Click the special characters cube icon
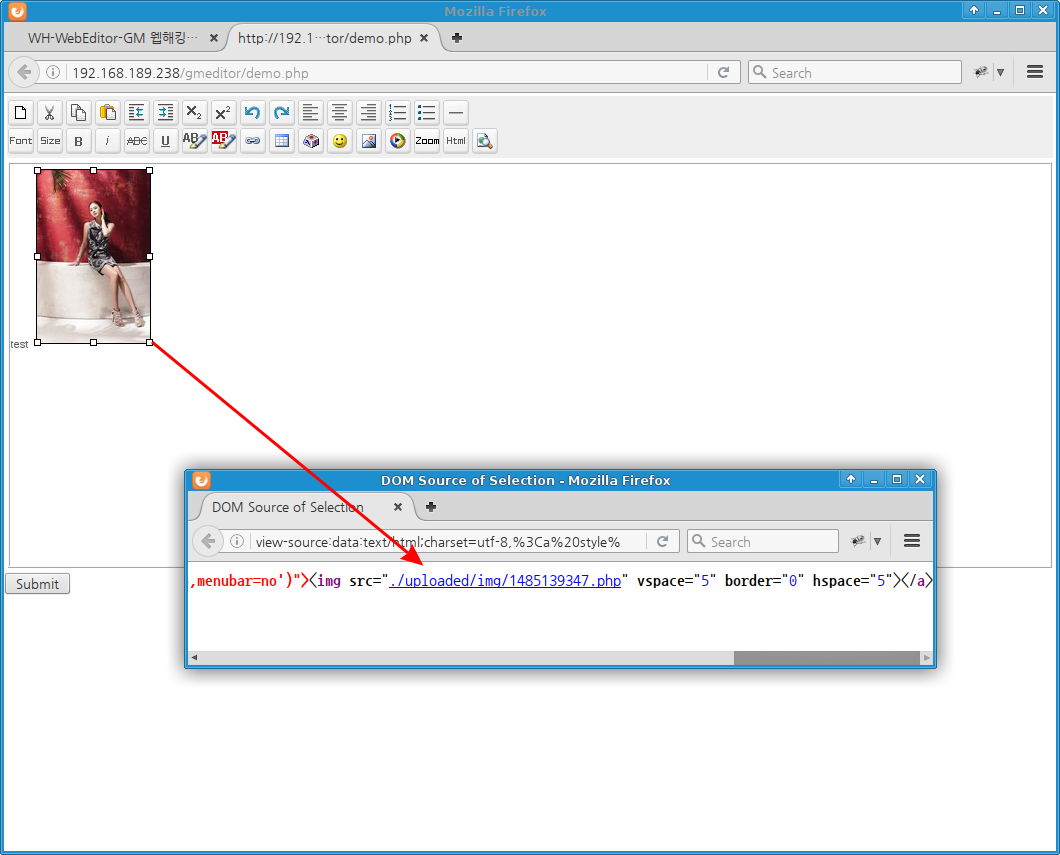This screenshot has height=855, width=1060. (x=311, y=141)
